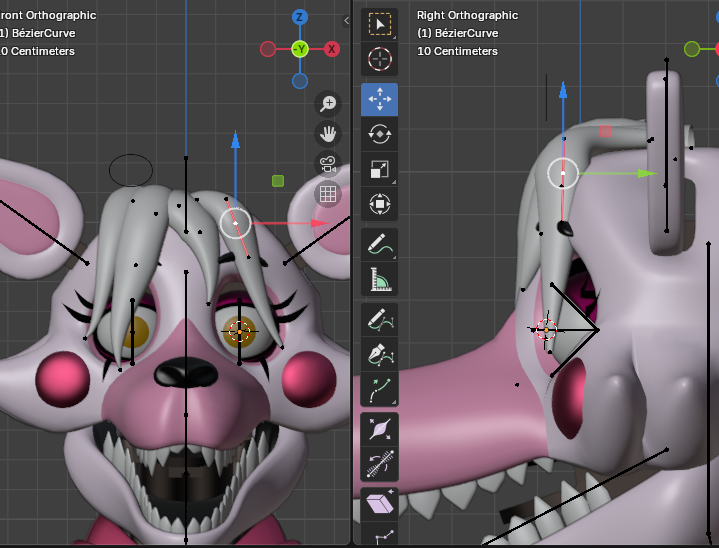Click white move gizmo circle in Right viewport

563,173
